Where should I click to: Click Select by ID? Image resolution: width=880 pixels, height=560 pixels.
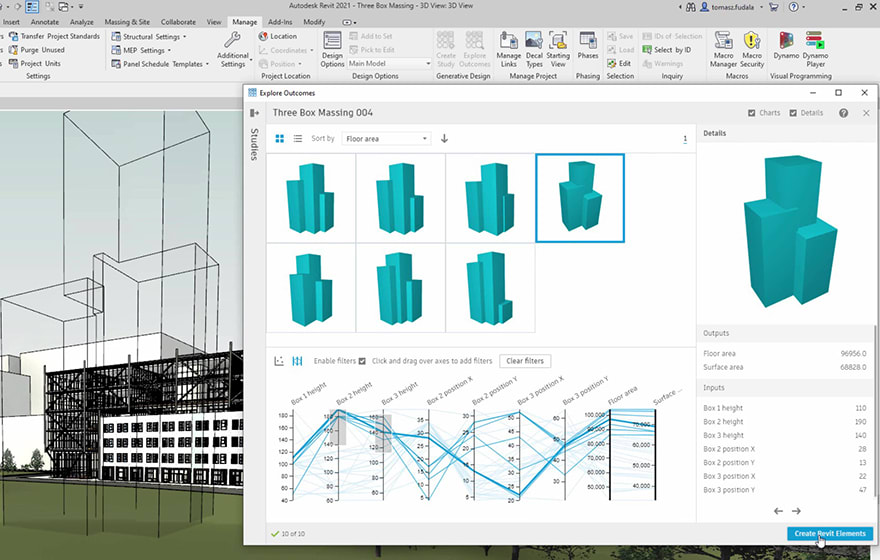point(667,50)
